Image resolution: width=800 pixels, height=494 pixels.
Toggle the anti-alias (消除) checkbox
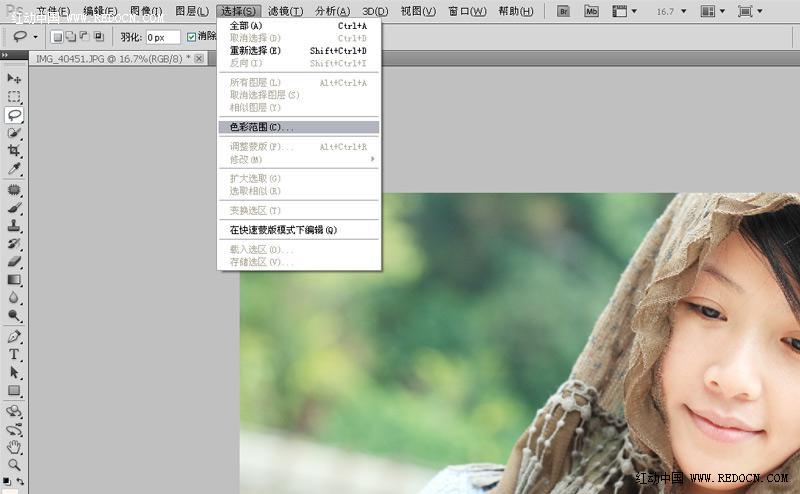(x=192, y=37)
